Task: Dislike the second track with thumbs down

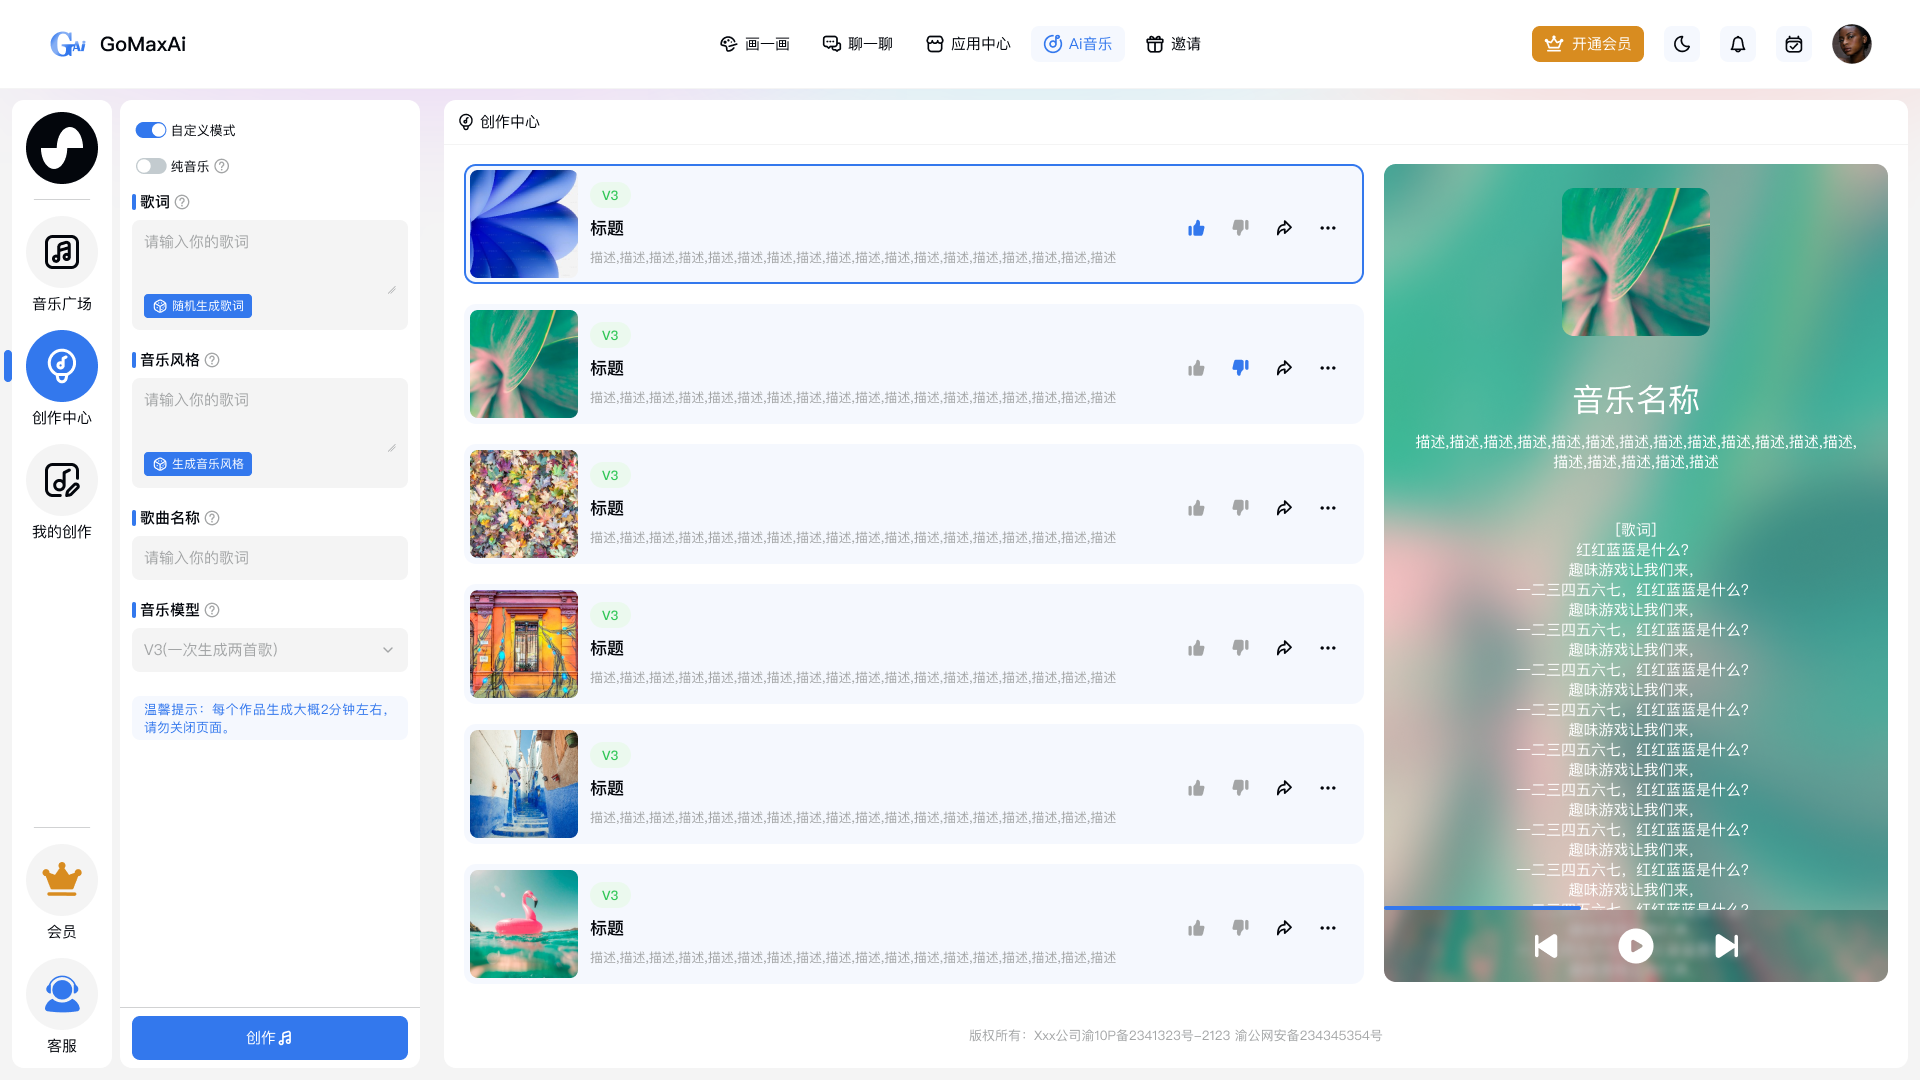Action: point(1240,368)
